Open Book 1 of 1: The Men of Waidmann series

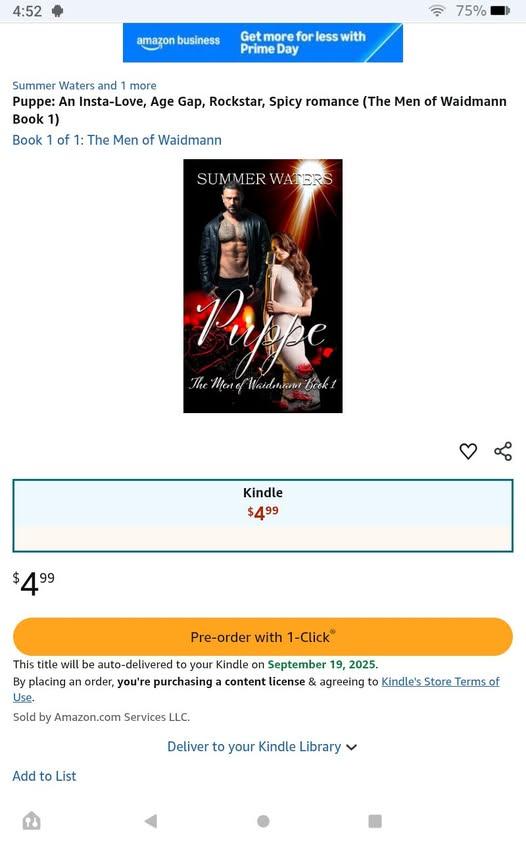tap(117, 140)
